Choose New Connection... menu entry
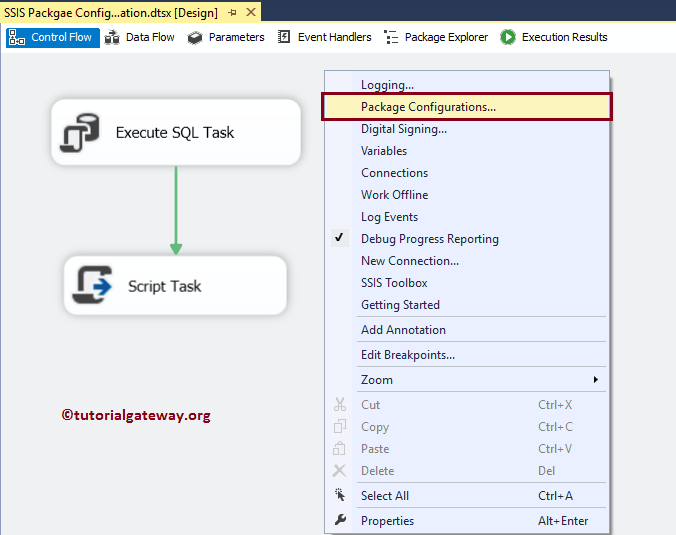676x535 pixels. pos(467,261)
